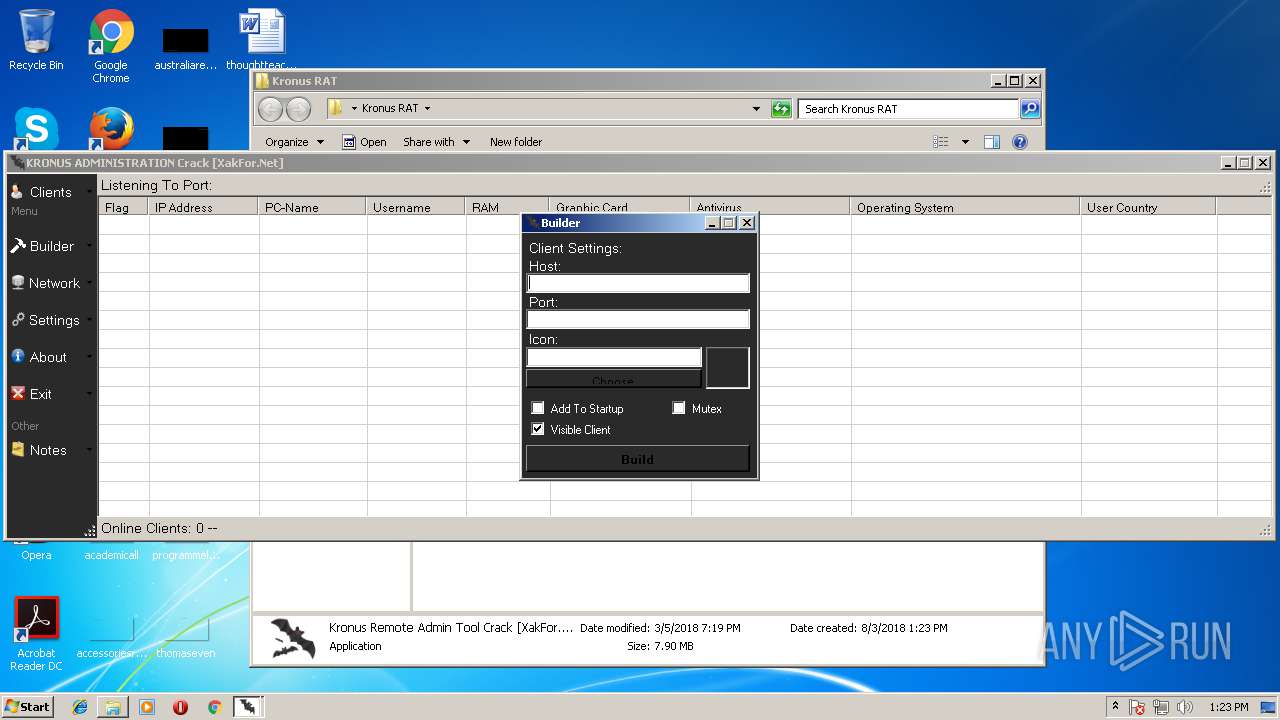Open Settings gears item in sidebar
The image size is (1280, 720).
(50, 320)
